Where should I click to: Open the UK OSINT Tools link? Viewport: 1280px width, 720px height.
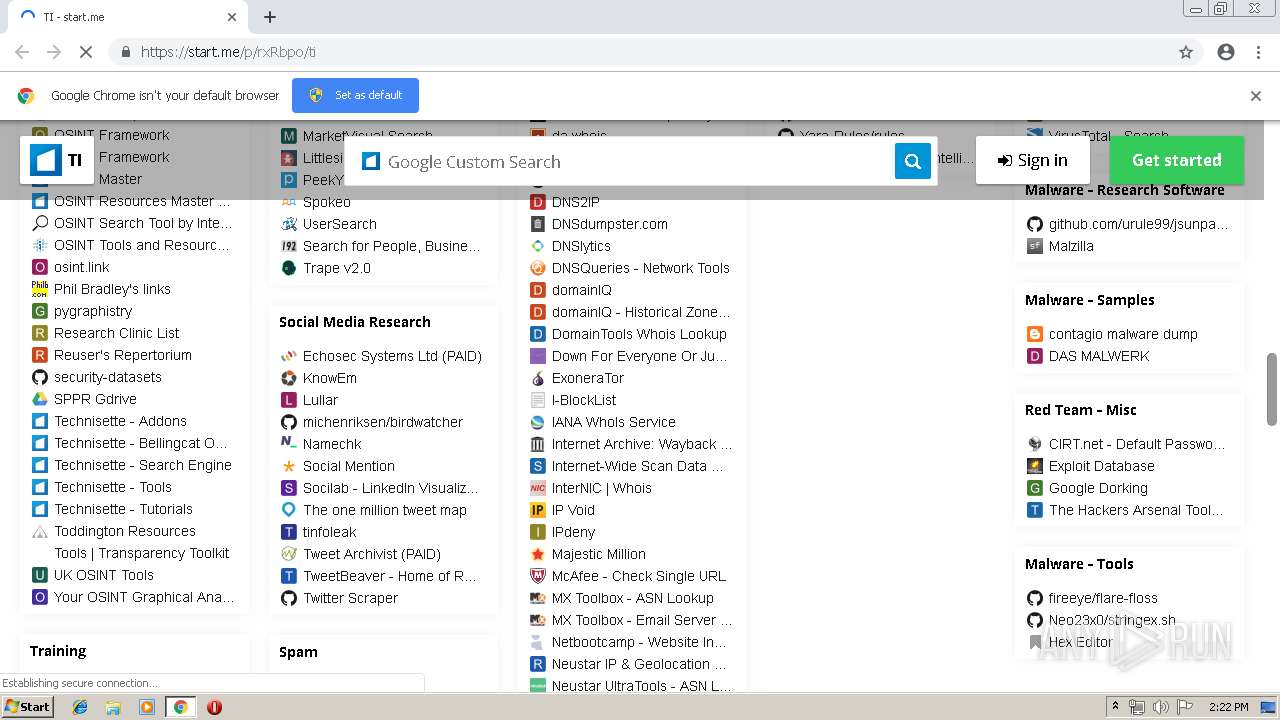[104, 575]
